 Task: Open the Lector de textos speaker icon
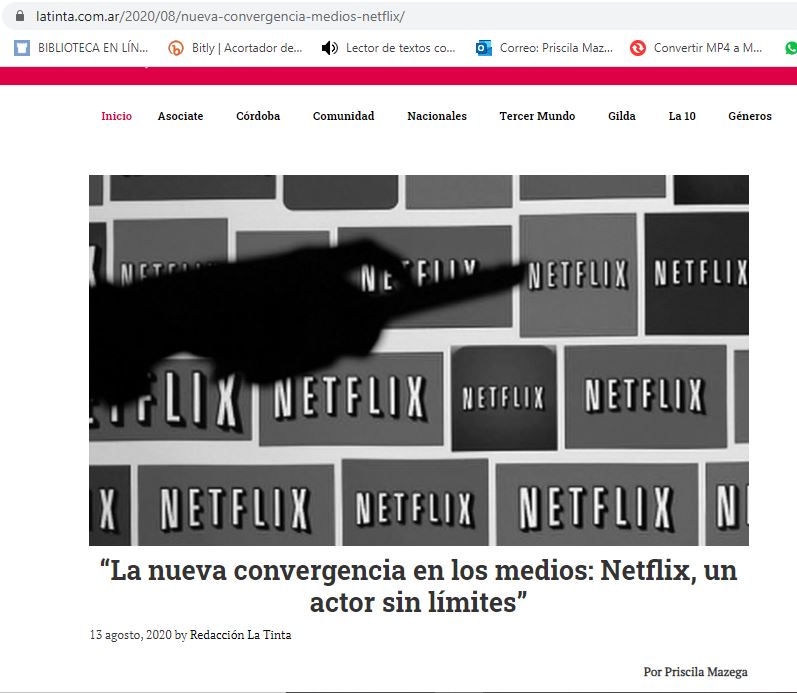click(x=329, y=48)
